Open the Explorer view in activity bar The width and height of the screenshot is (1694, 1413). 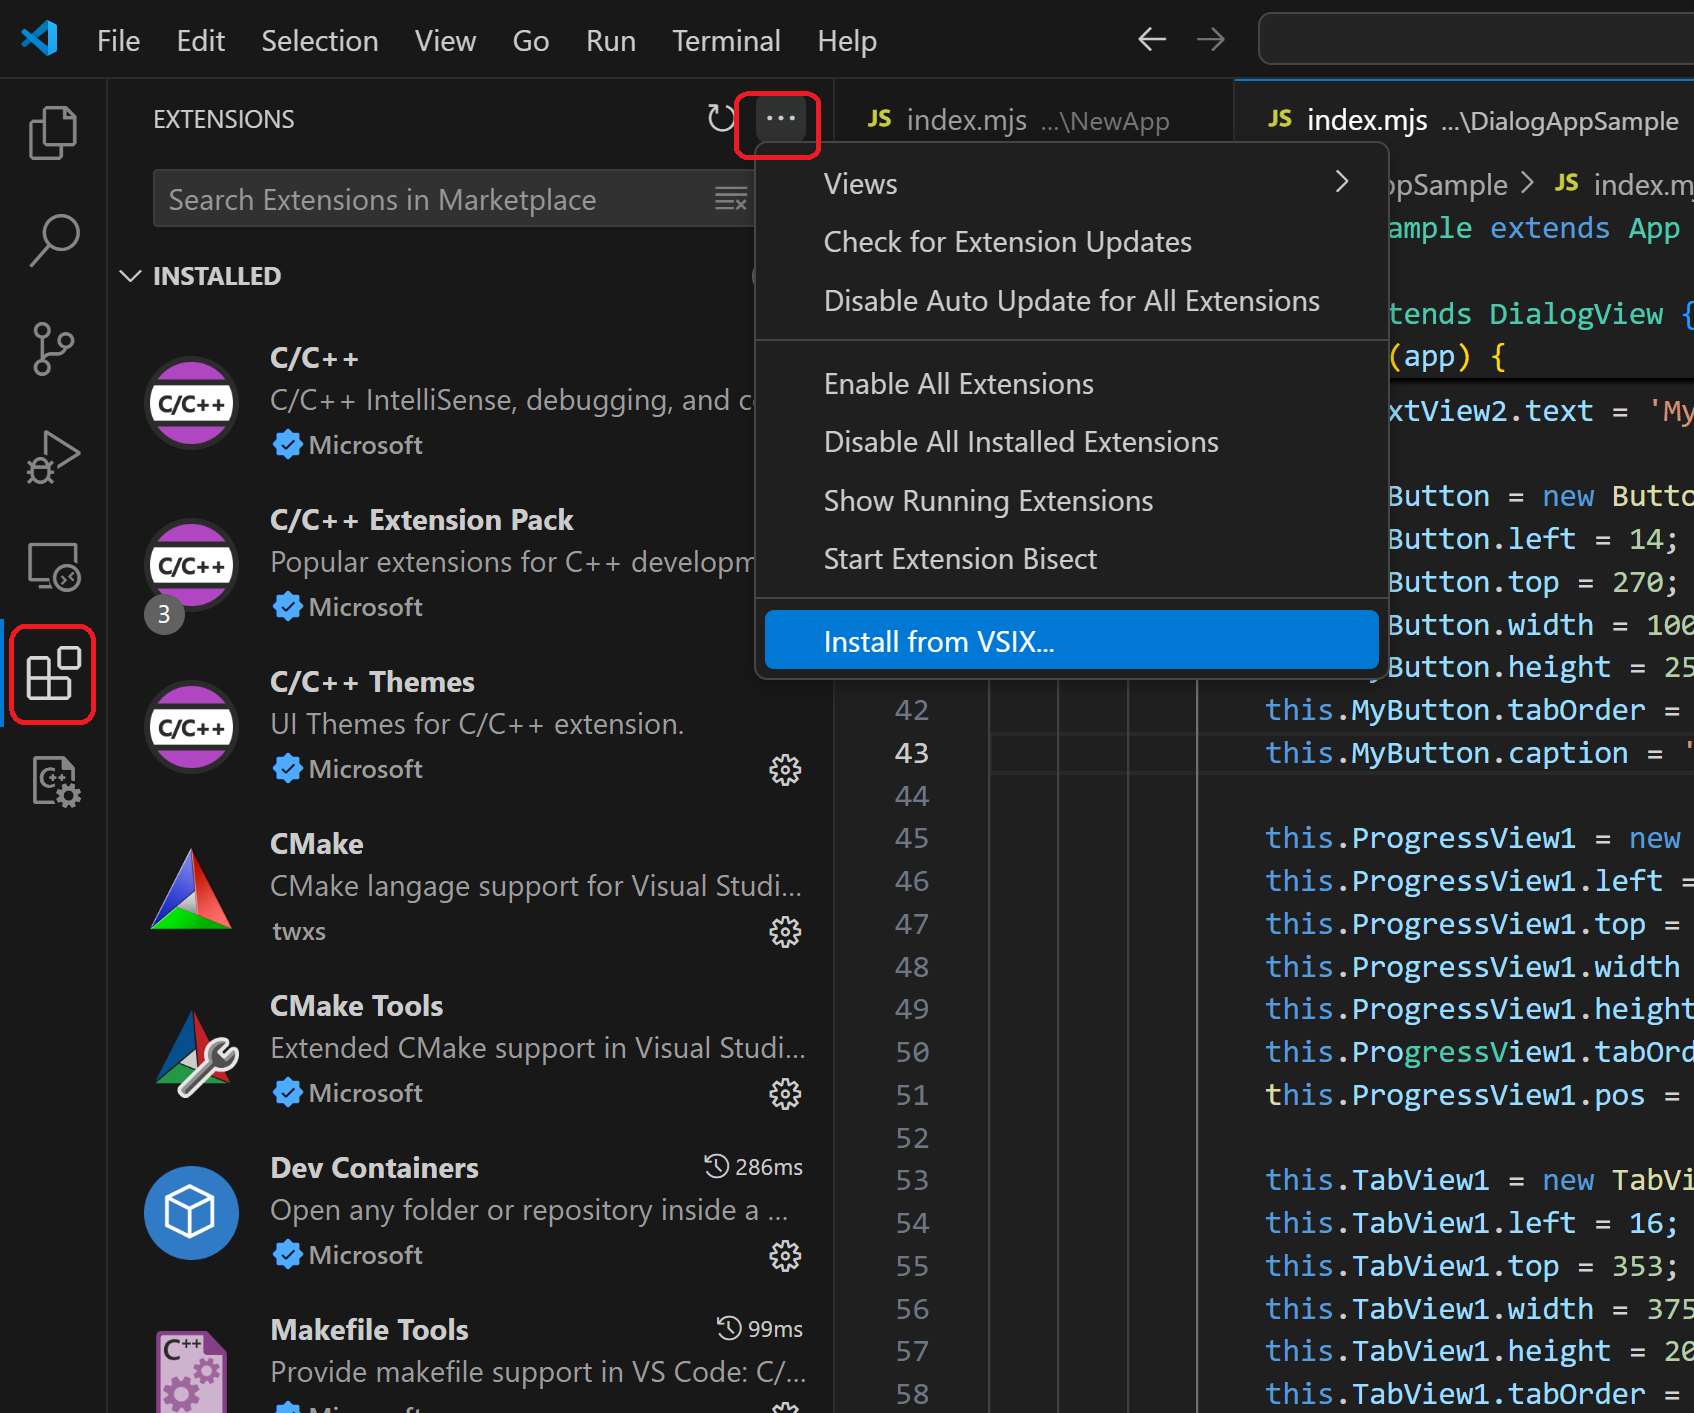point(52,133)
